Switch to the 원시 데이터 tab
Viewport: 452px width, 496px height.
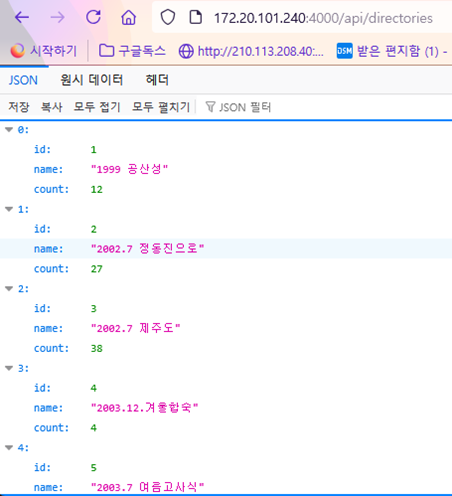point(91,80)
